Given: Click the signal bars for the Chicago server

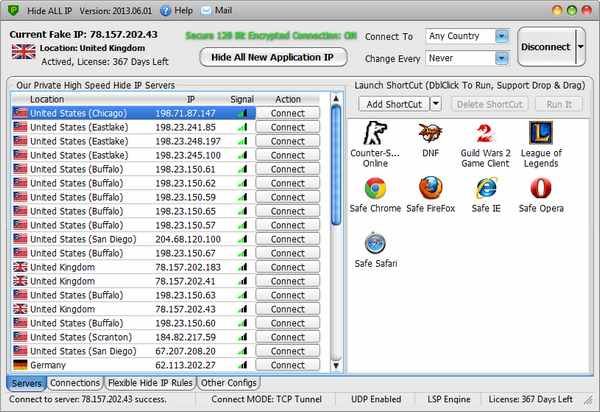Looking at the screenshot, I should 242,113.
